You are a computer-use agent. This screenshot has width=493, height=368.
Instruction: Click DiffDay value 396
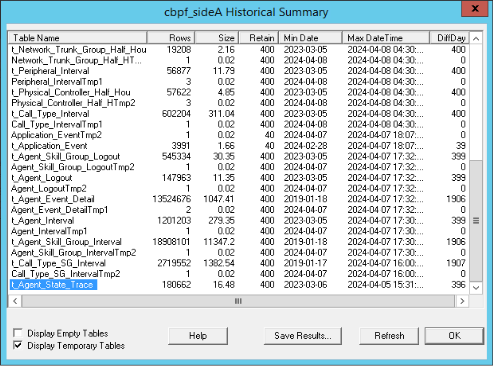458,285
